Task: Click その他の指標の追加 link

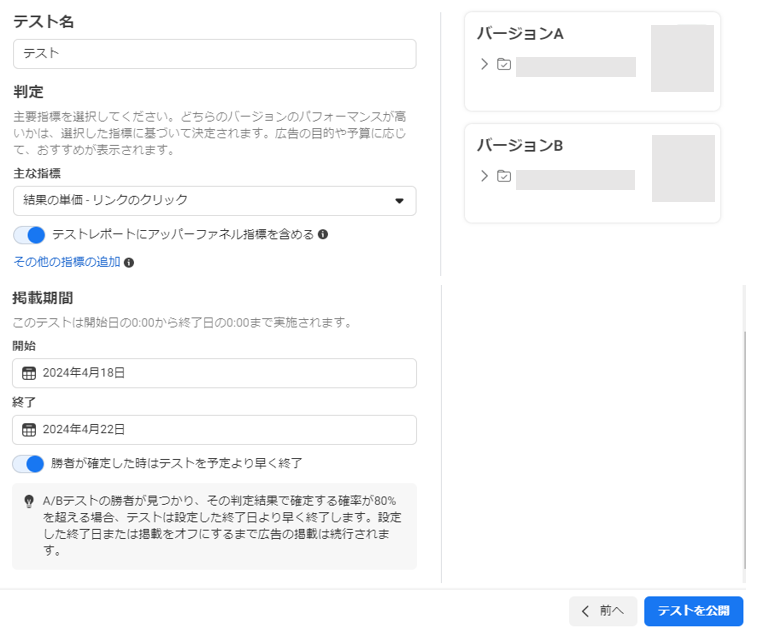Action: coord(67,262)
